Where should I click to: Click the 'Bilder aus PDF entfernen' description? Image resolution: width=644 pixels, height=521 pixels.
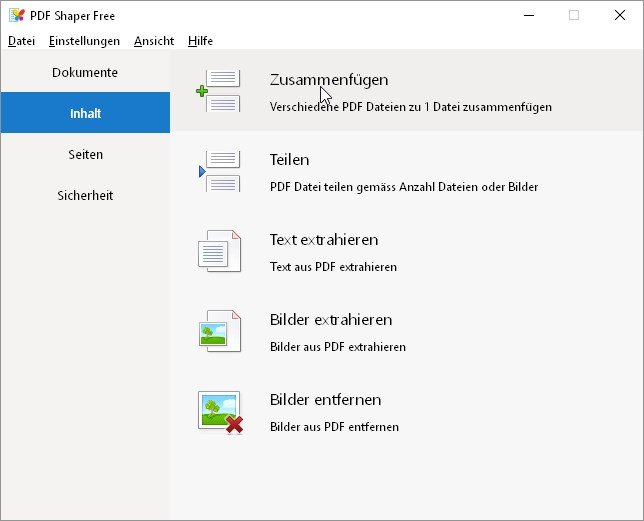click(334, 427)
